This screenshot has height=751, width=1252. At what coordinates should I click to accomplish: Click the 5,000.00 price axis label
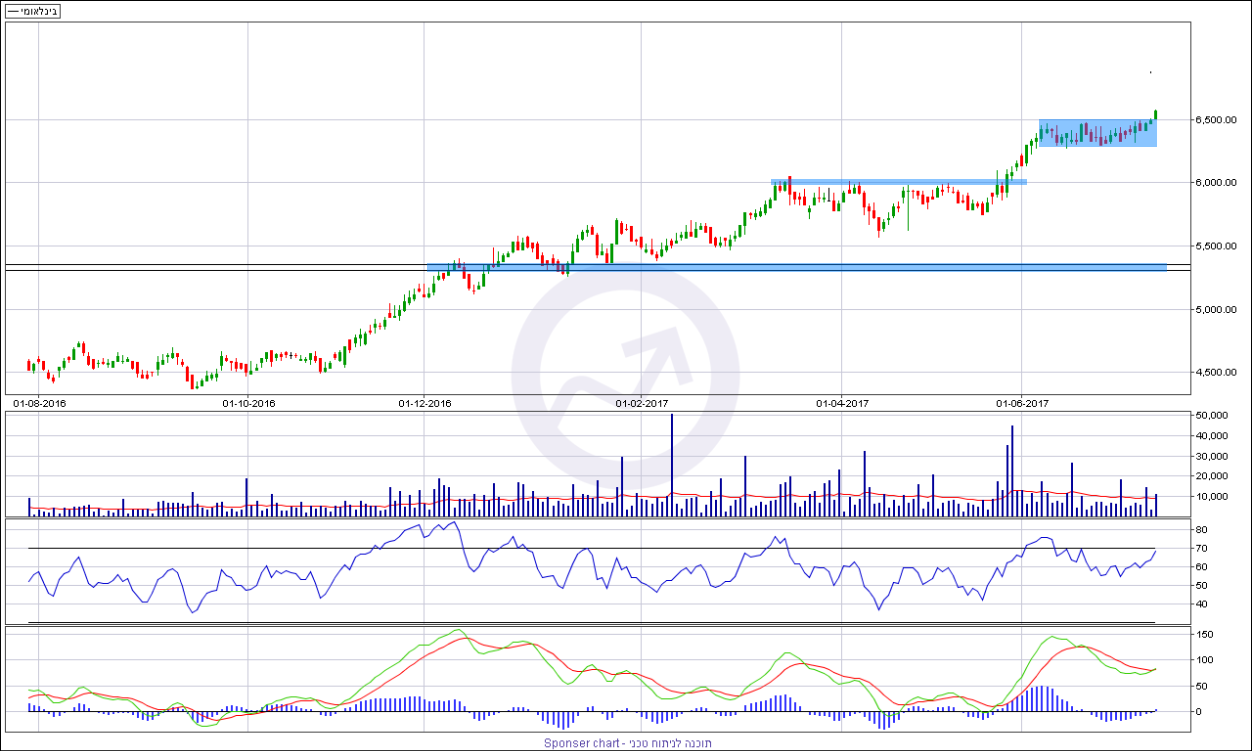click(1215, 310)
